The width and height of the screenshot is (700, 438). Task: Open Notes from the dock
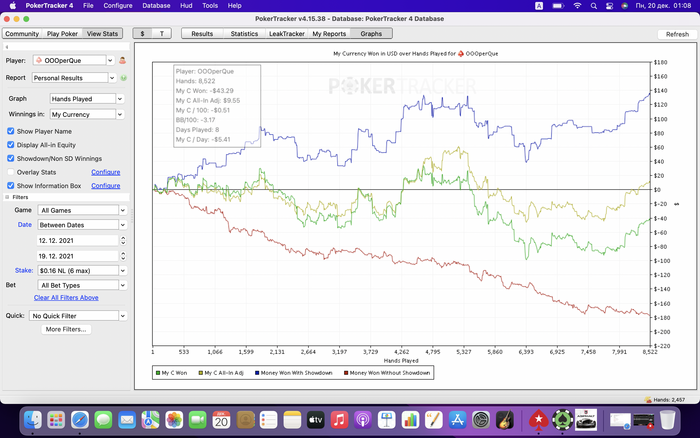292,420
